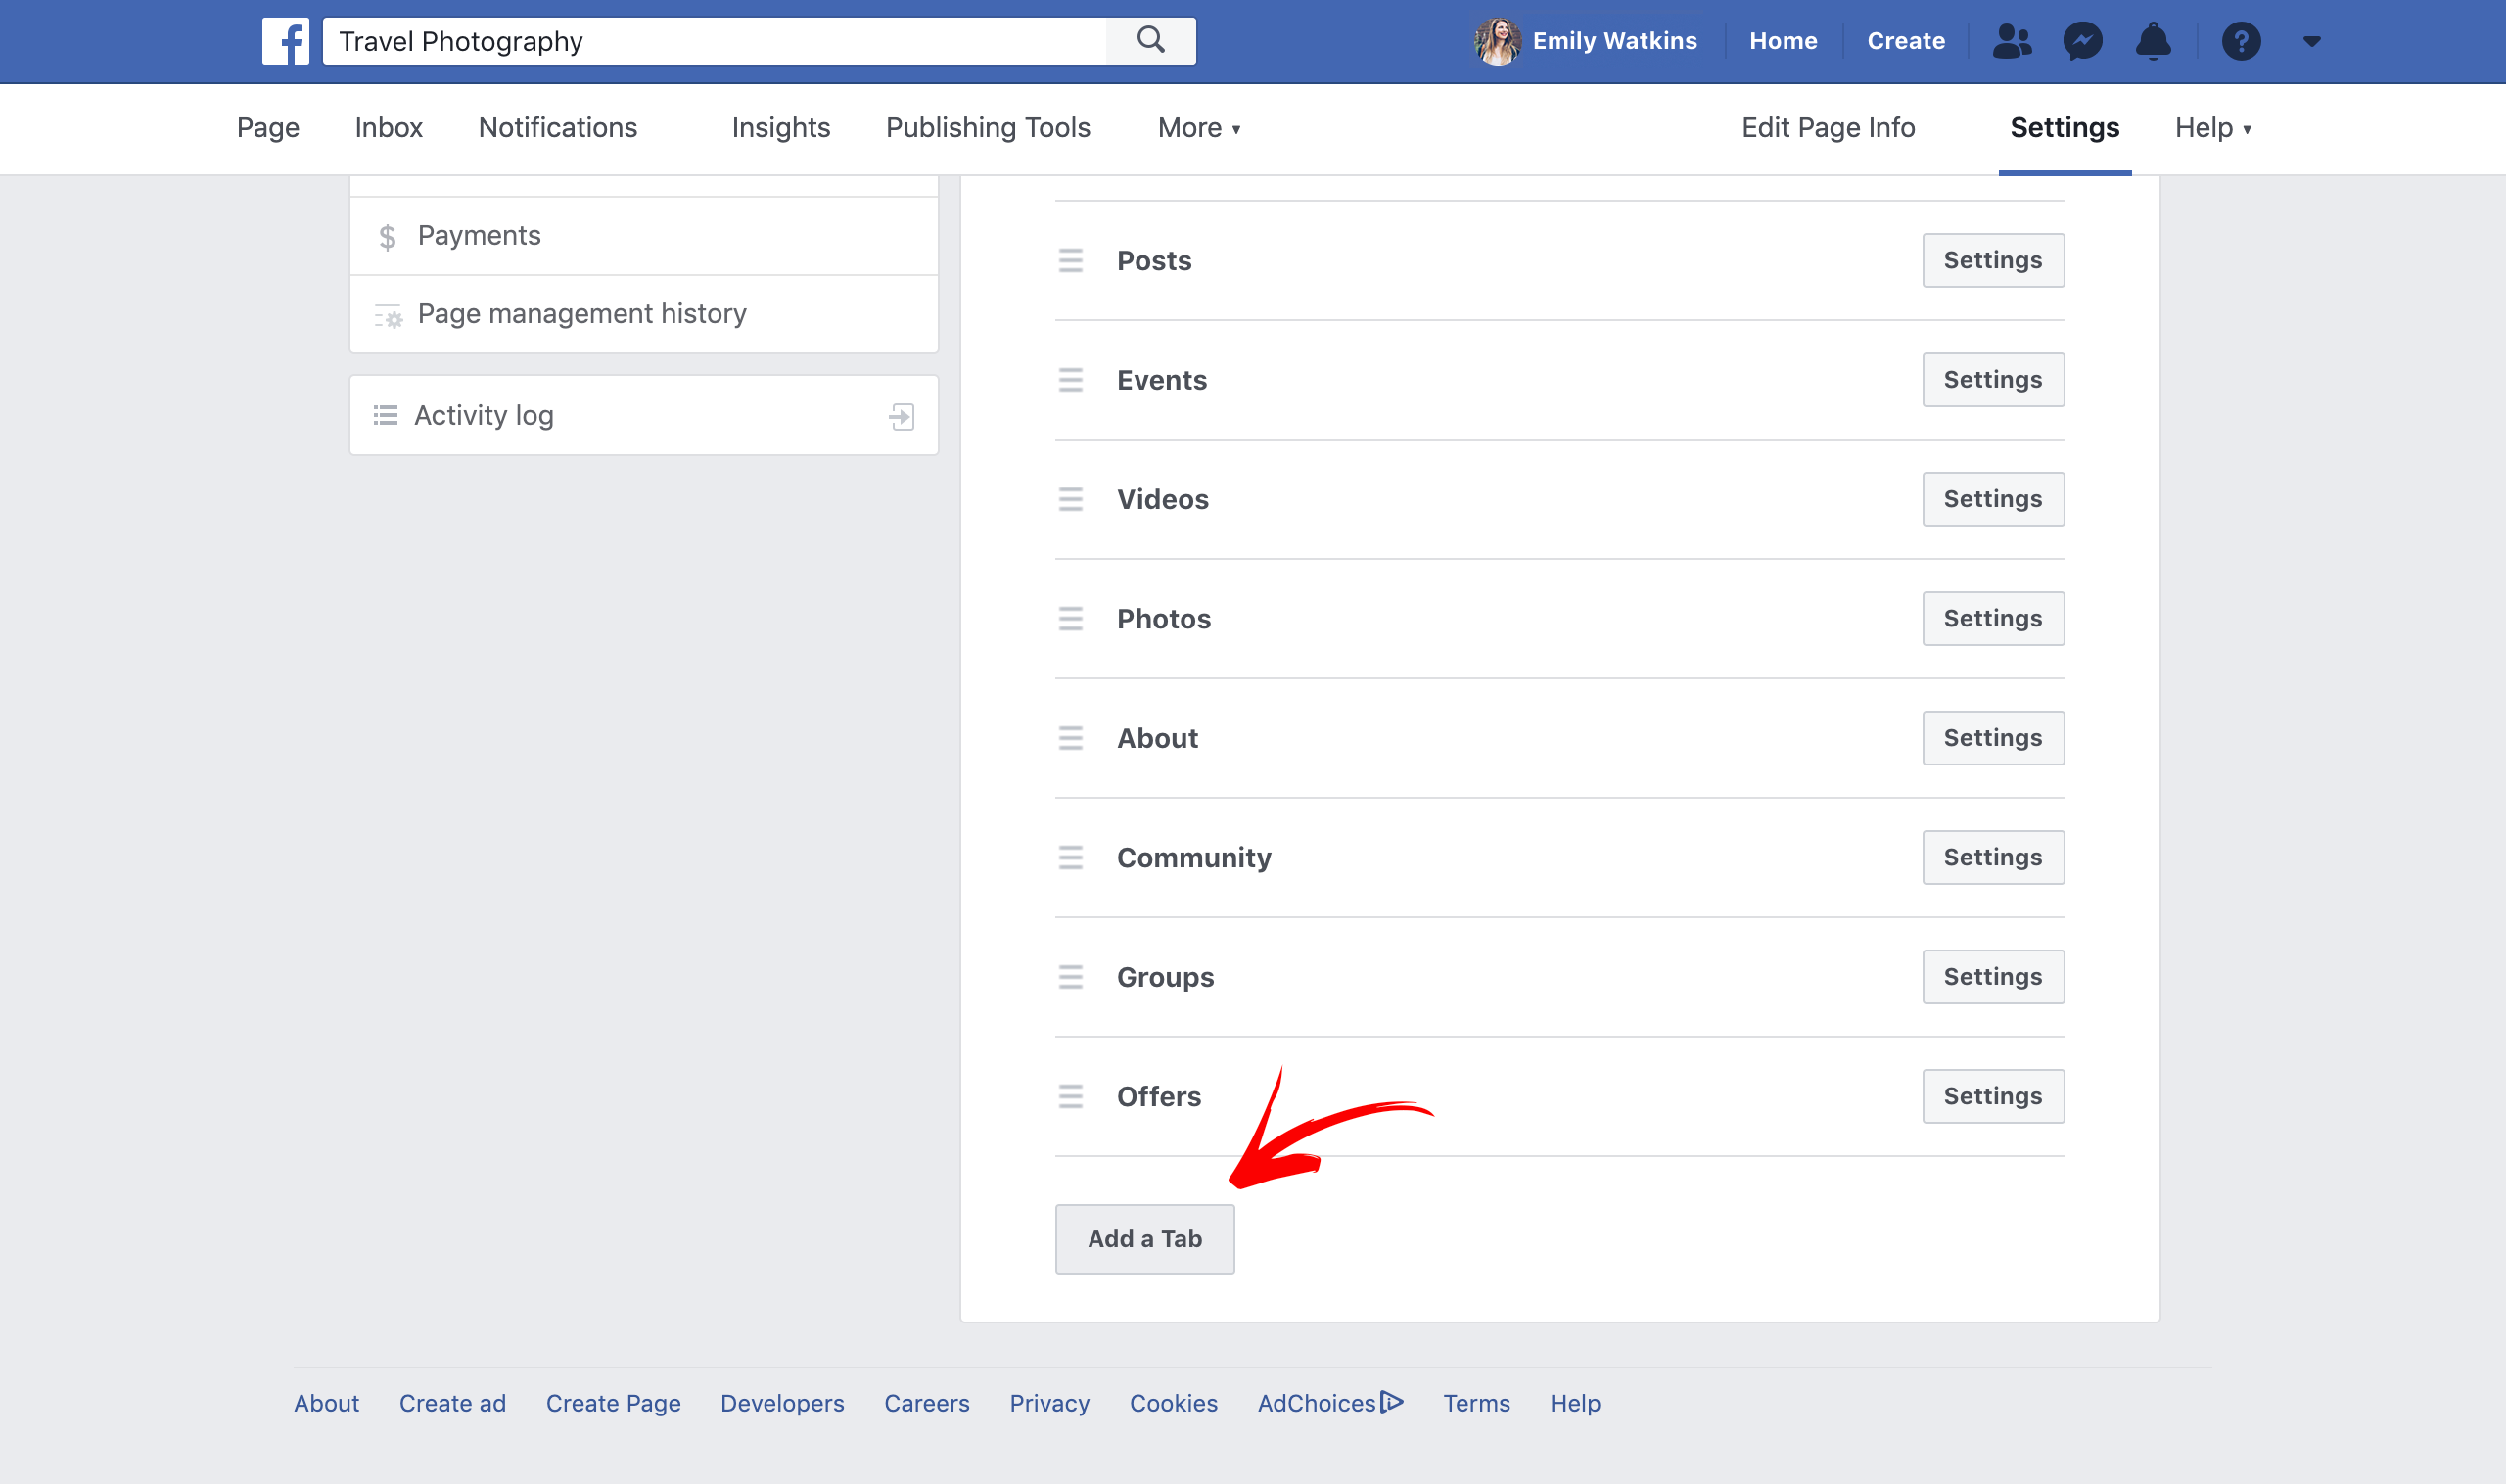Click the Add a Tab button

pyautogui.click(x=1144, y=1239)
